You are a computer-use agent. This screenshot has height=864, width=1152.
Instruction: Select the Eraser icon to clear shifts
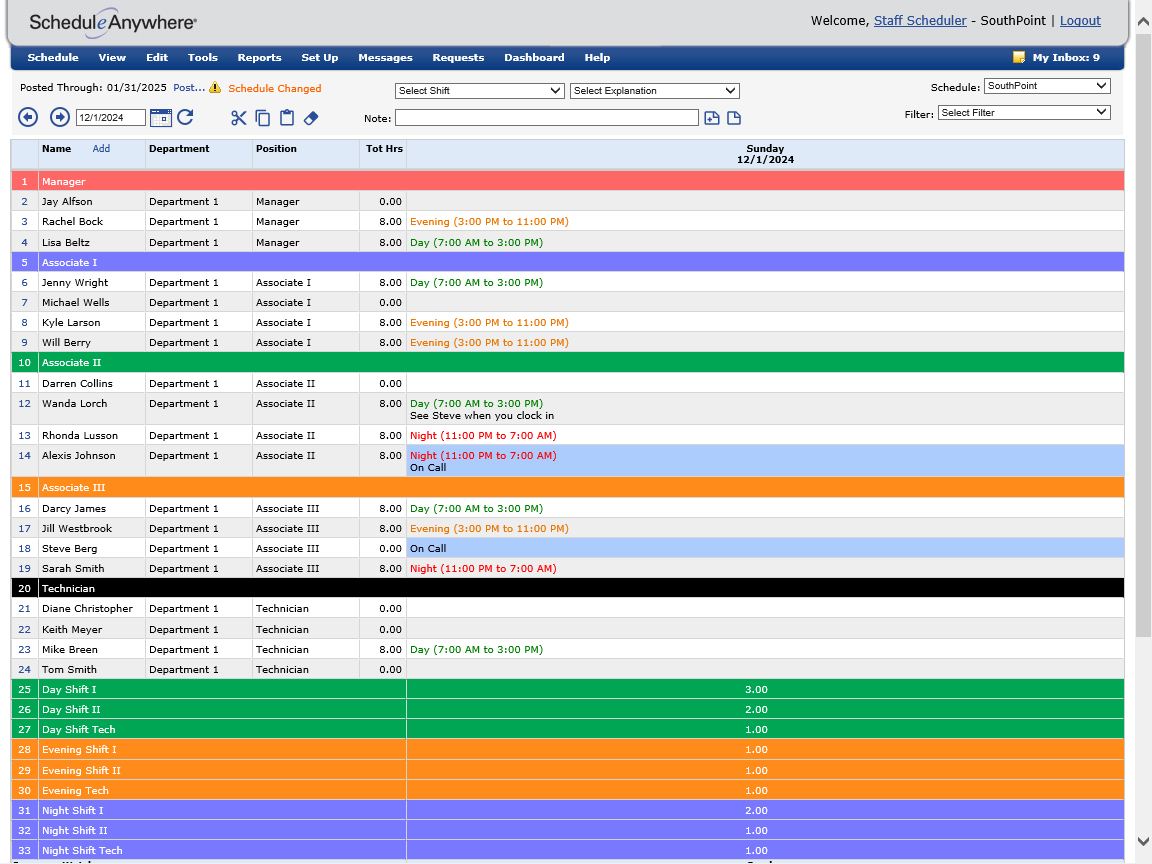(x=311, y=117)
